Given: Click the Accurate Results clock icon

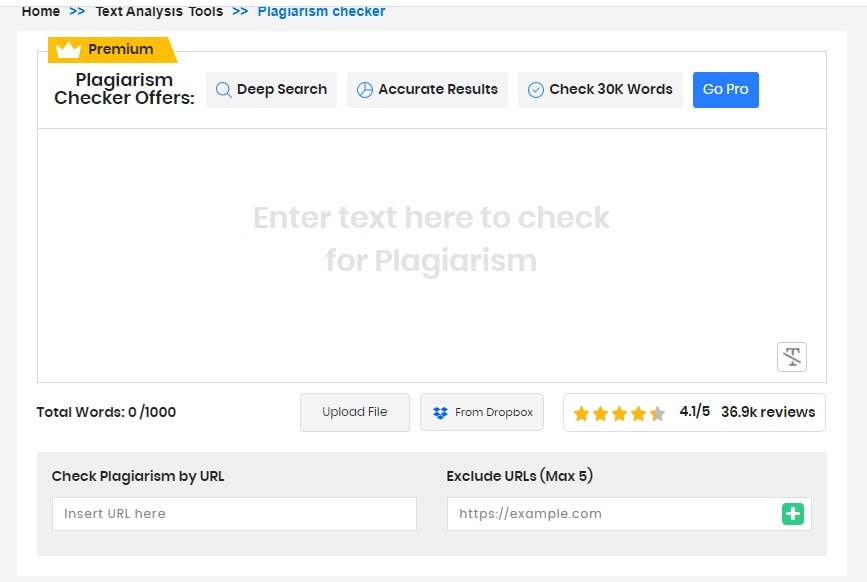Looking at the screenshot, I should tap(366, 90).
